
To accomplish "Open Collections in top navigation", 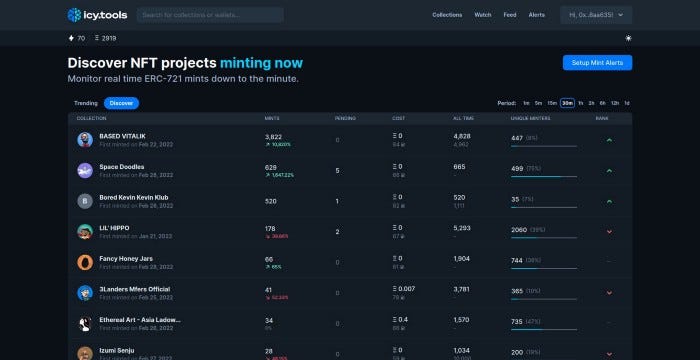I will tap(447, 15).
